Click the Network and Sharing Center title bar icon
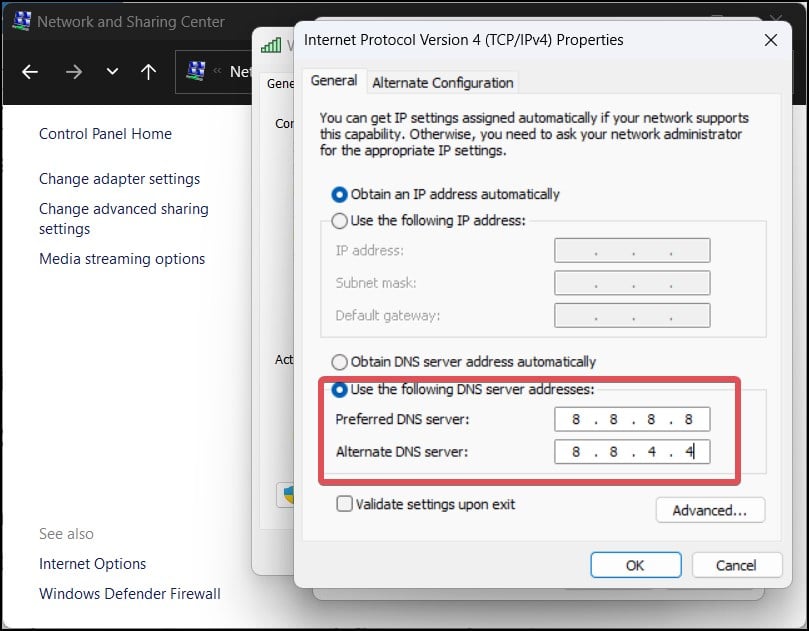This screenshot has width=809, height=631. point(22,20)
